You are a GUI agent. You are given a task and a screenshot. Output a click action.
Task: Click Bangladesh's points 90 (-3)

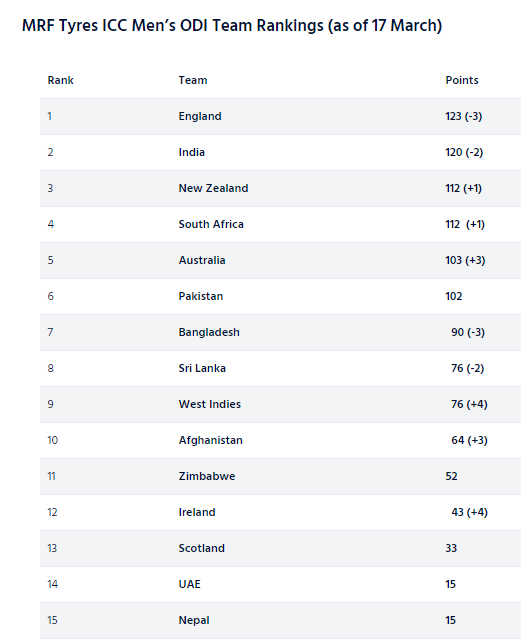point(468,332)
